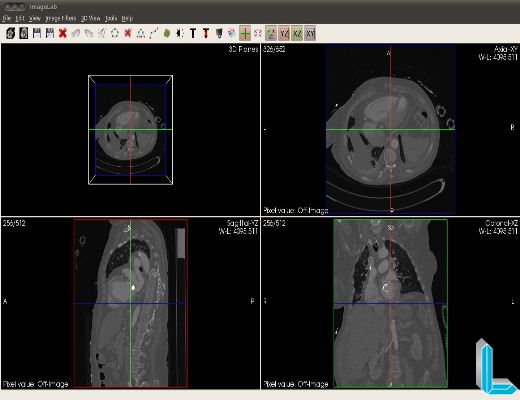This screenshot has height=400, width=520.
Task: Click the 3D Planes preview box
Action: [x=130, y=130]
